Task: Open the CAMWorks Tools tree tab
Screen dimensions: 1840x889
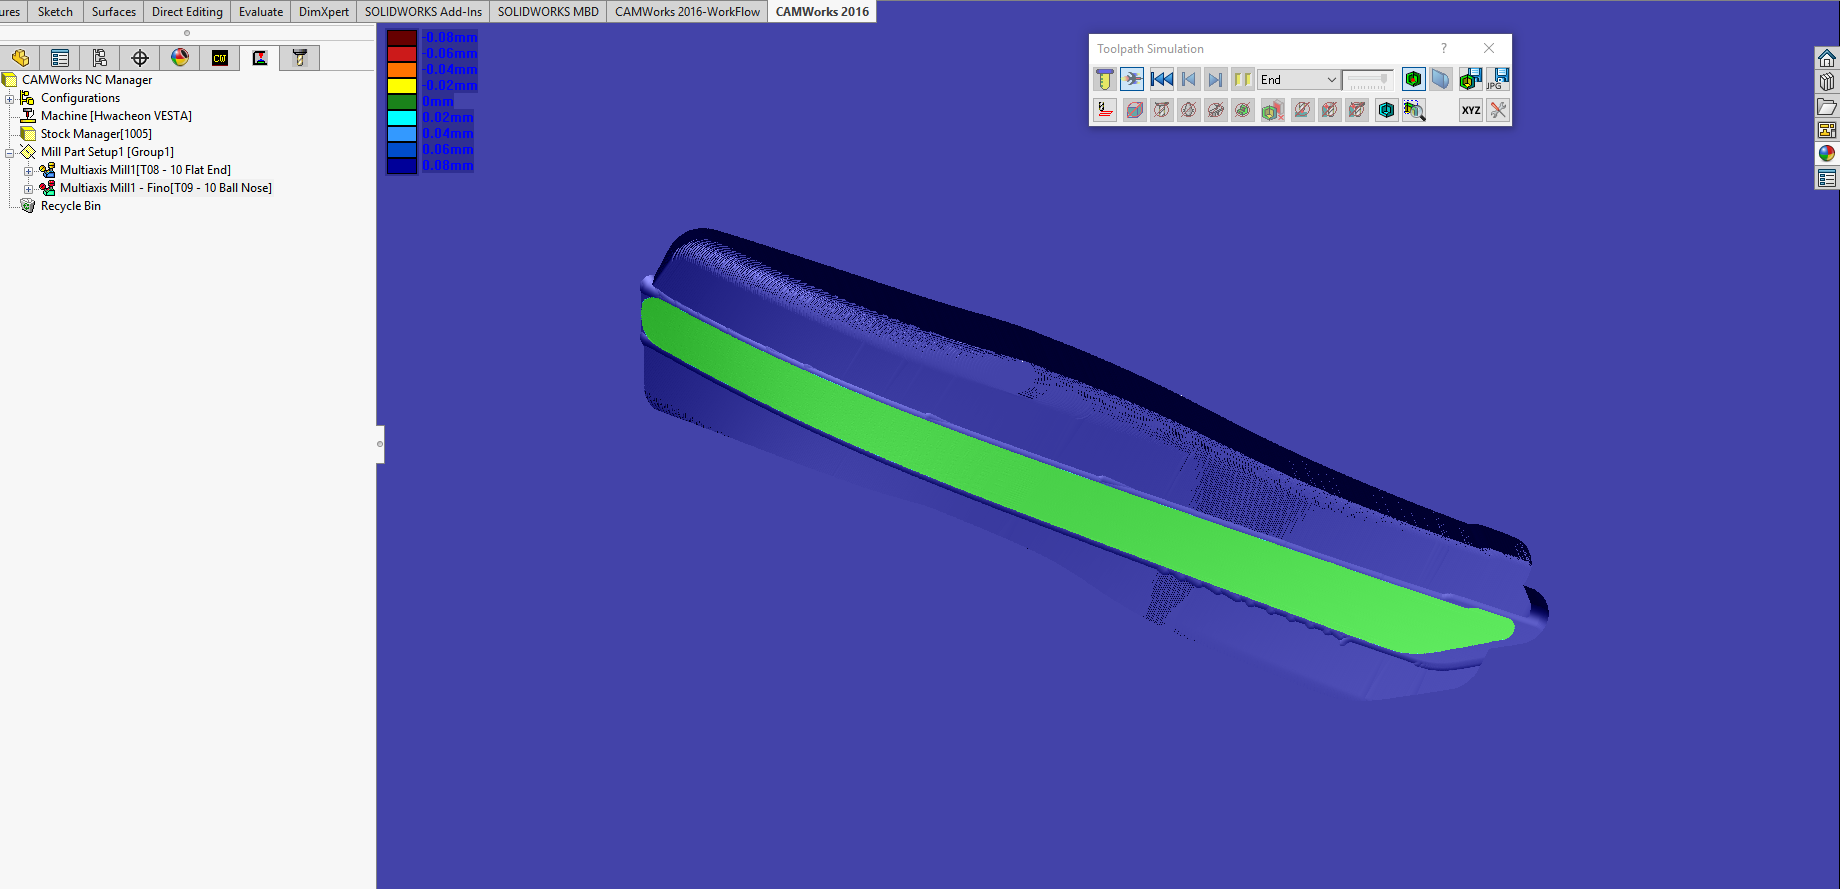Action: [x=299, y=58]
